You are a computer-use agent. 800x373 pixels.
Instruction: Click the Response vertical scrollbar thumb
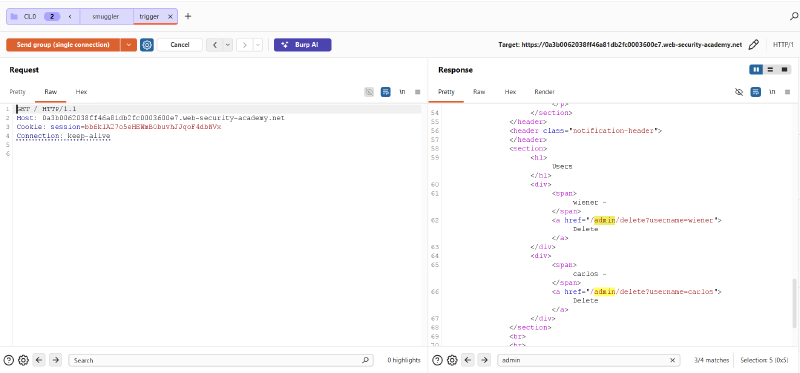point(793,304)
